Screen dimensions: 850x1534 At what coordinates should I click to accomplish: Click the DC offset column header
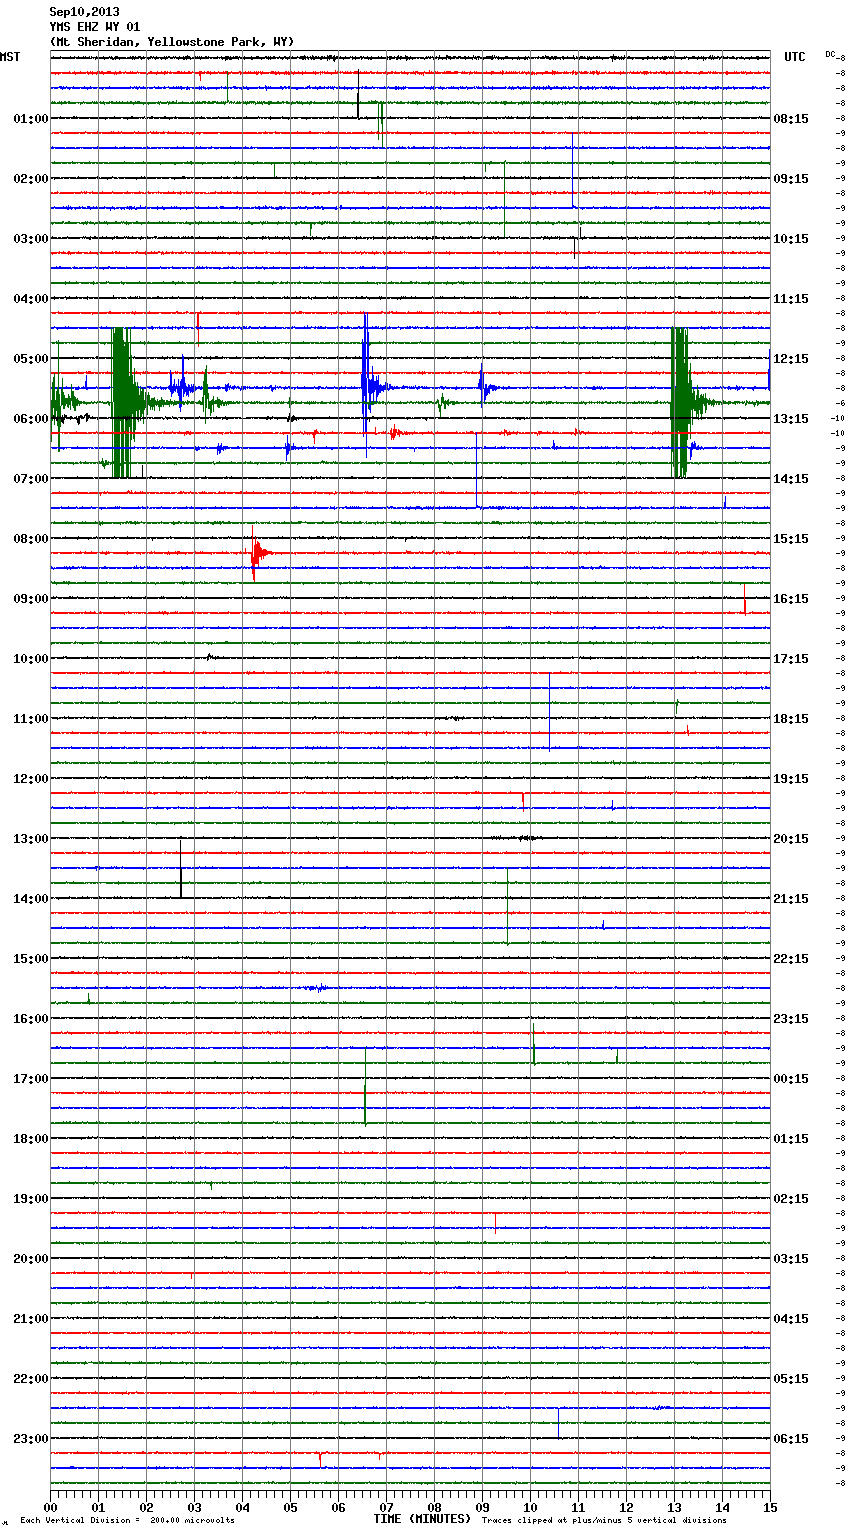(830, 54)
